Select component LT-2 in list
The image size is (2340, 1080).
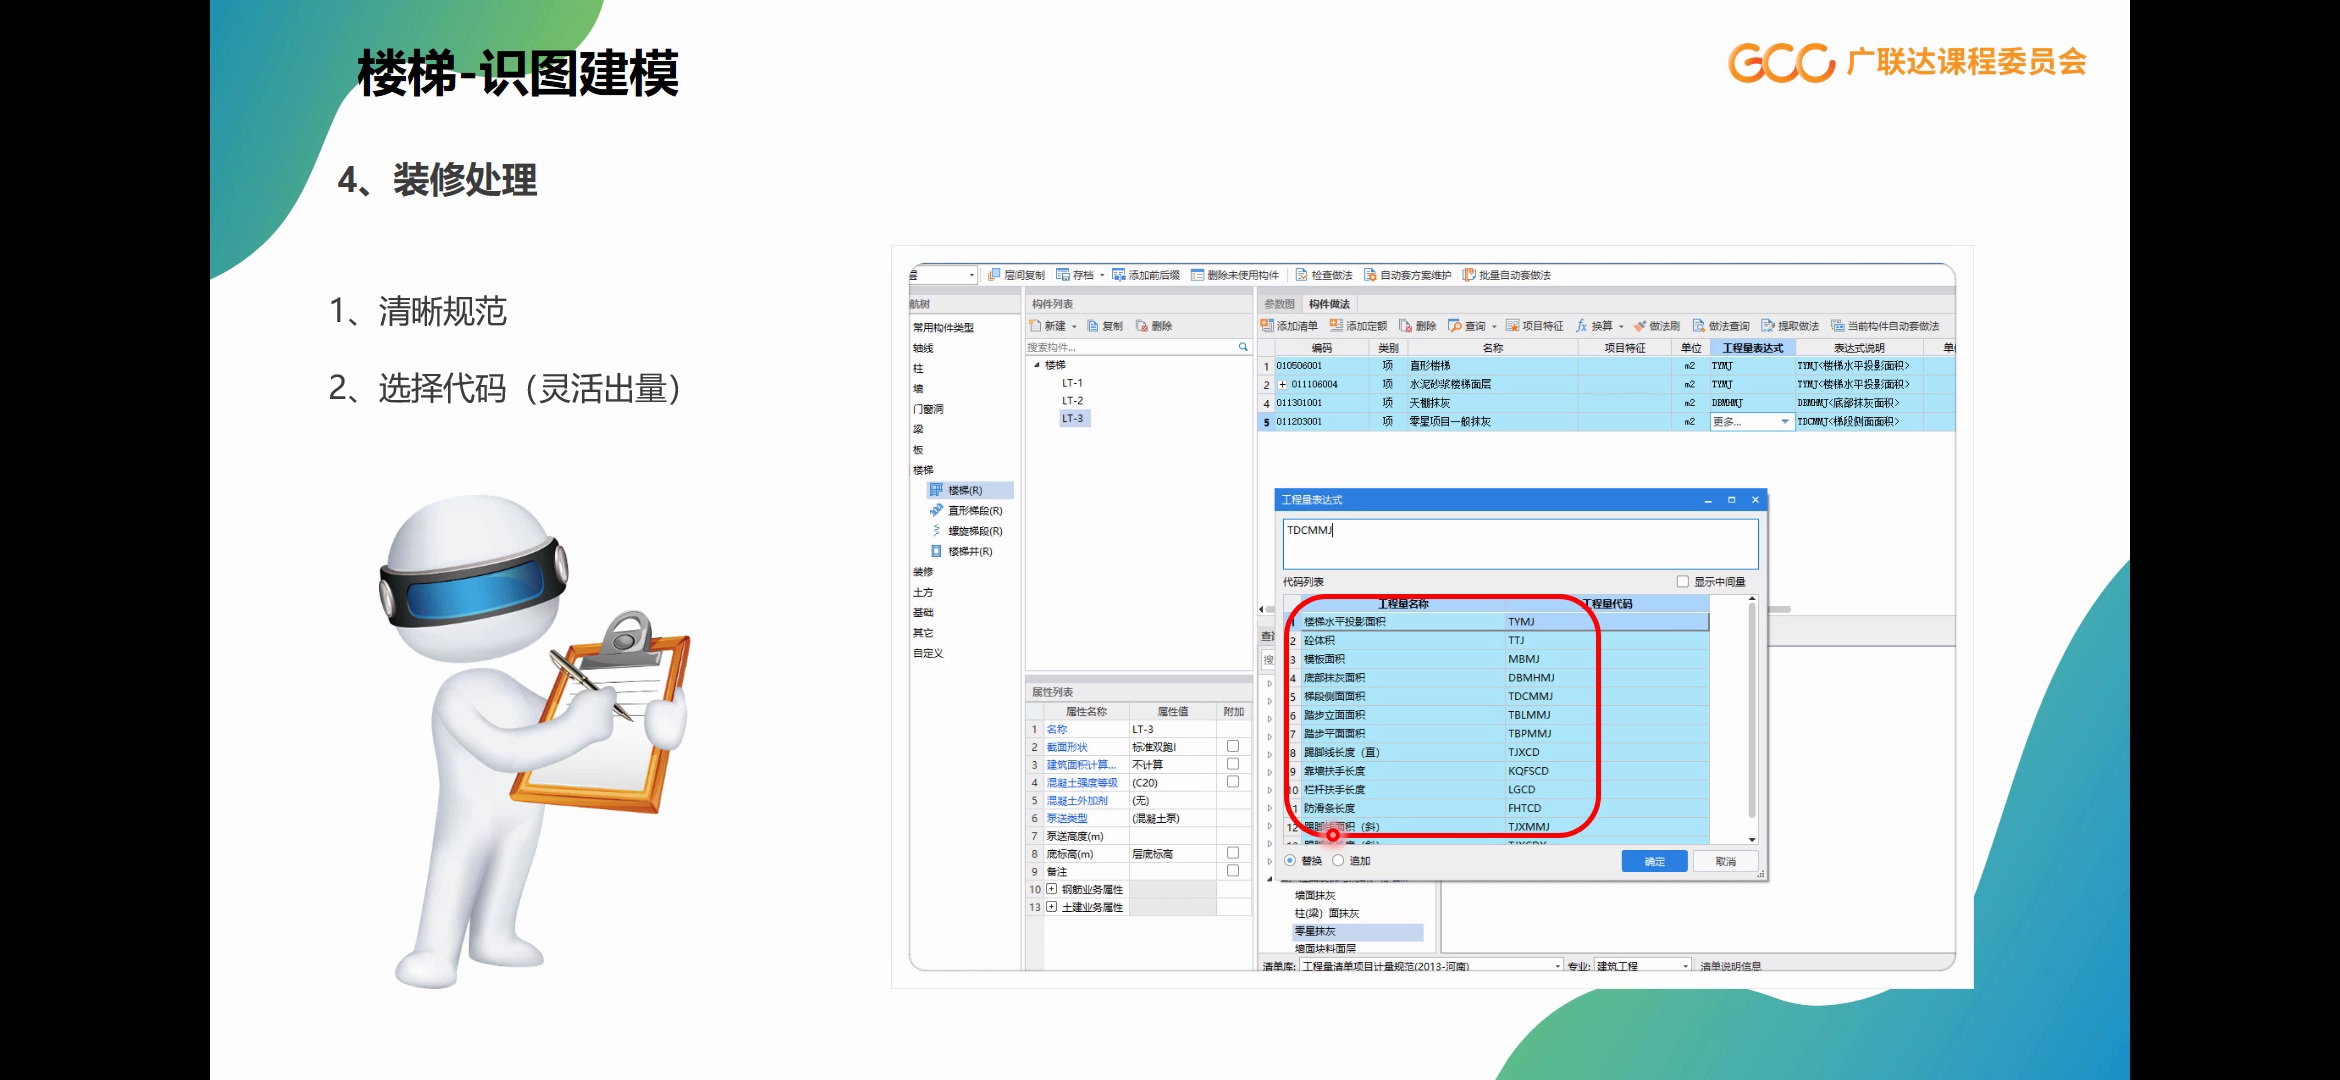pyautogui.click(x=1072, y=401)
